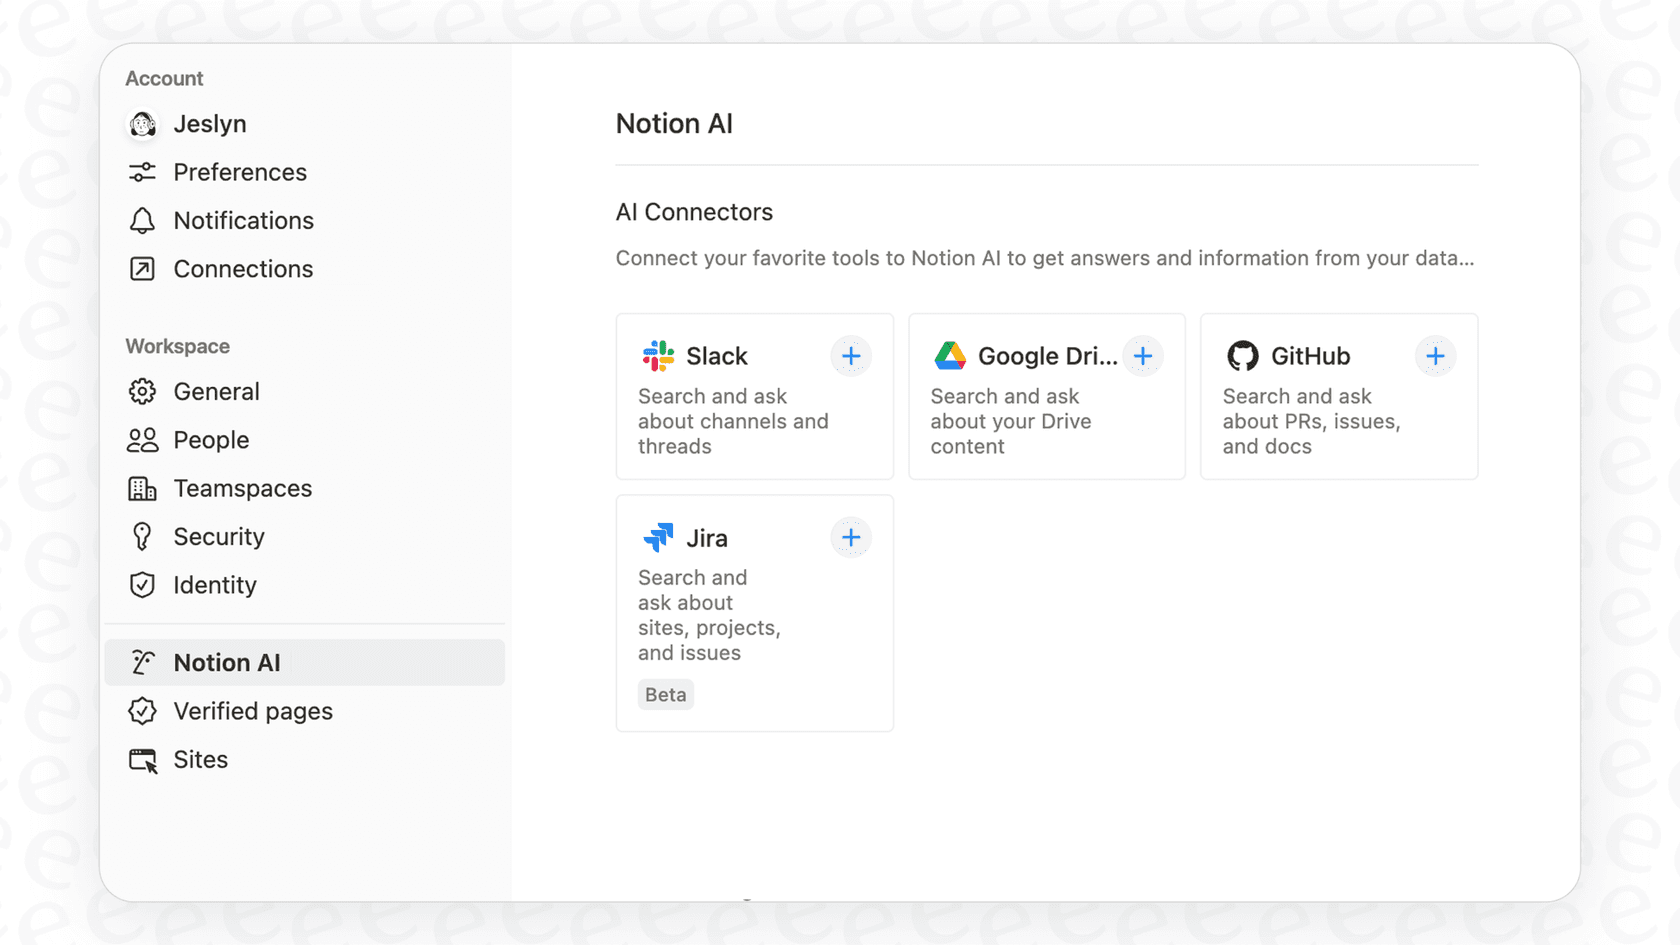Image resolution: width=1680 pixels, height=945 pixels.
Task: Click Jeslyn's profile avatar
Action: [x=143, y=124]
